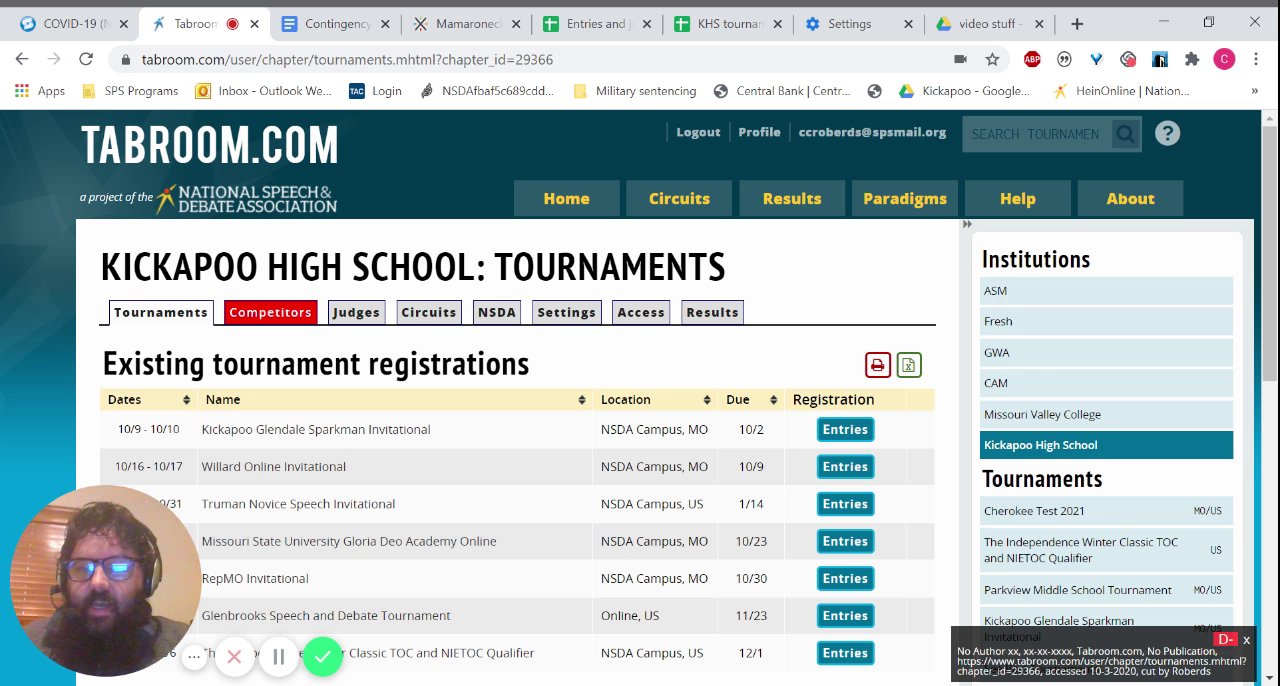Select the Tournaments tab

160,313
